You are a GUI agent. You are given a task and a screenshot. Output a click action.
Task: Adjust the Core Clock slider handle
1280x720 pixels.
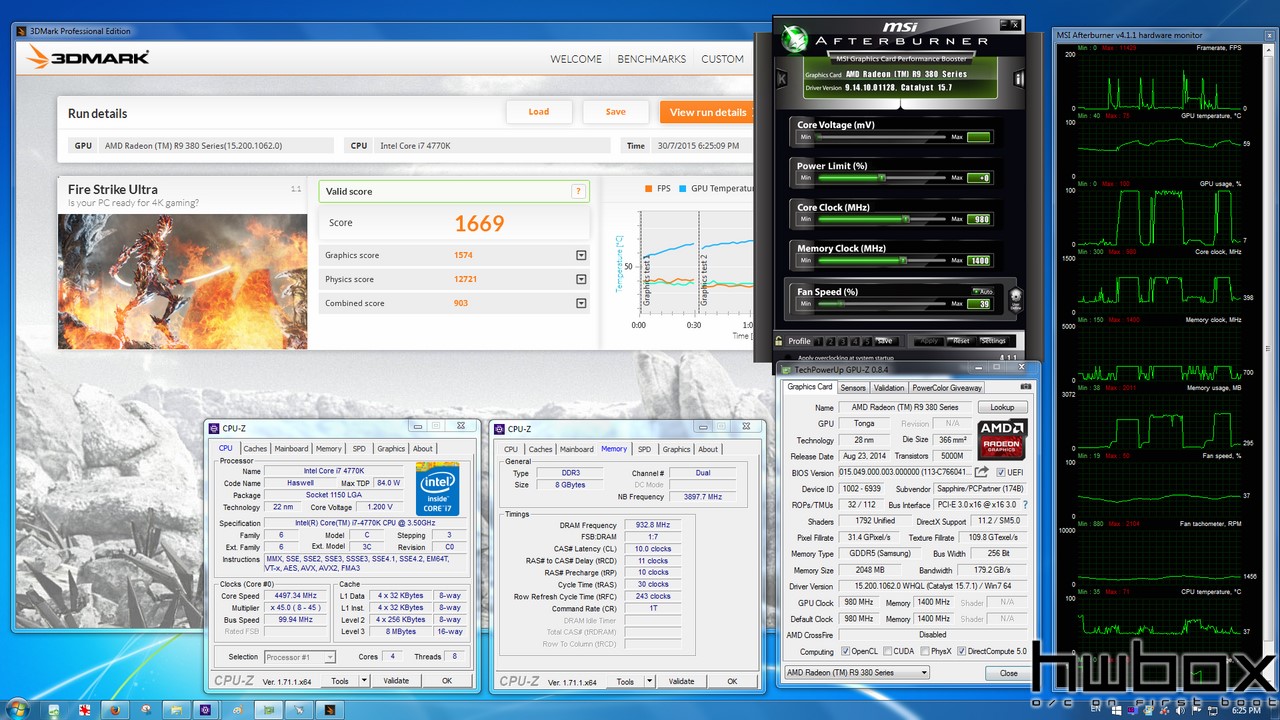(906, 218)
